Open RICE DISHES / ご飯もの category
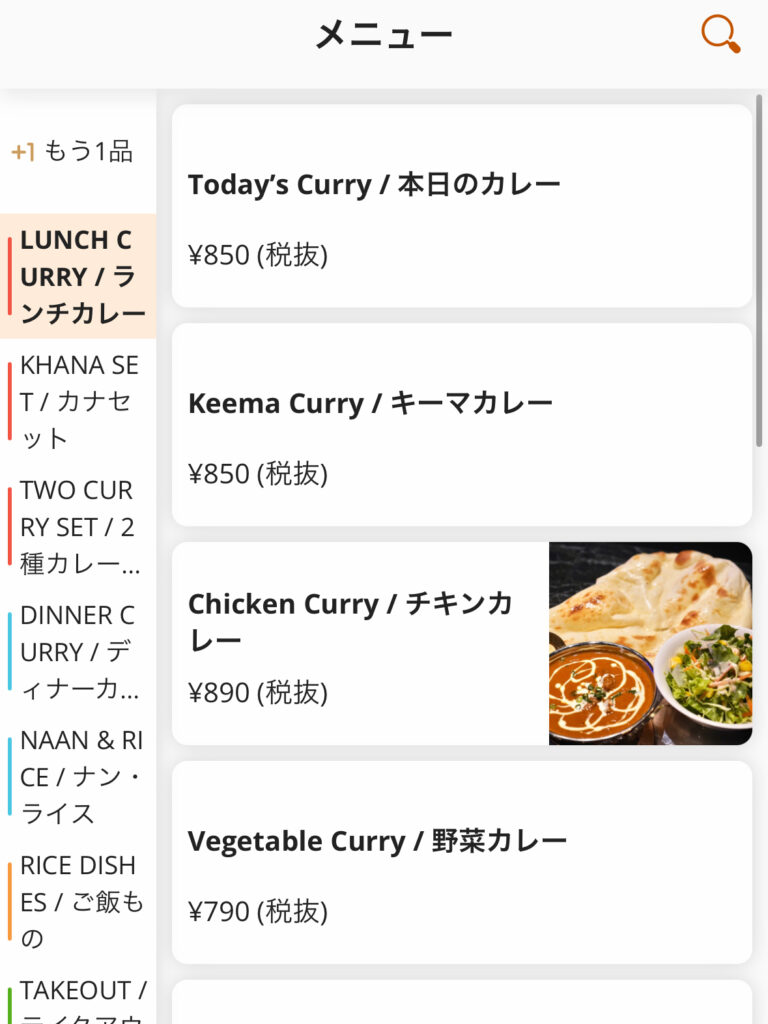 [80, 901]
